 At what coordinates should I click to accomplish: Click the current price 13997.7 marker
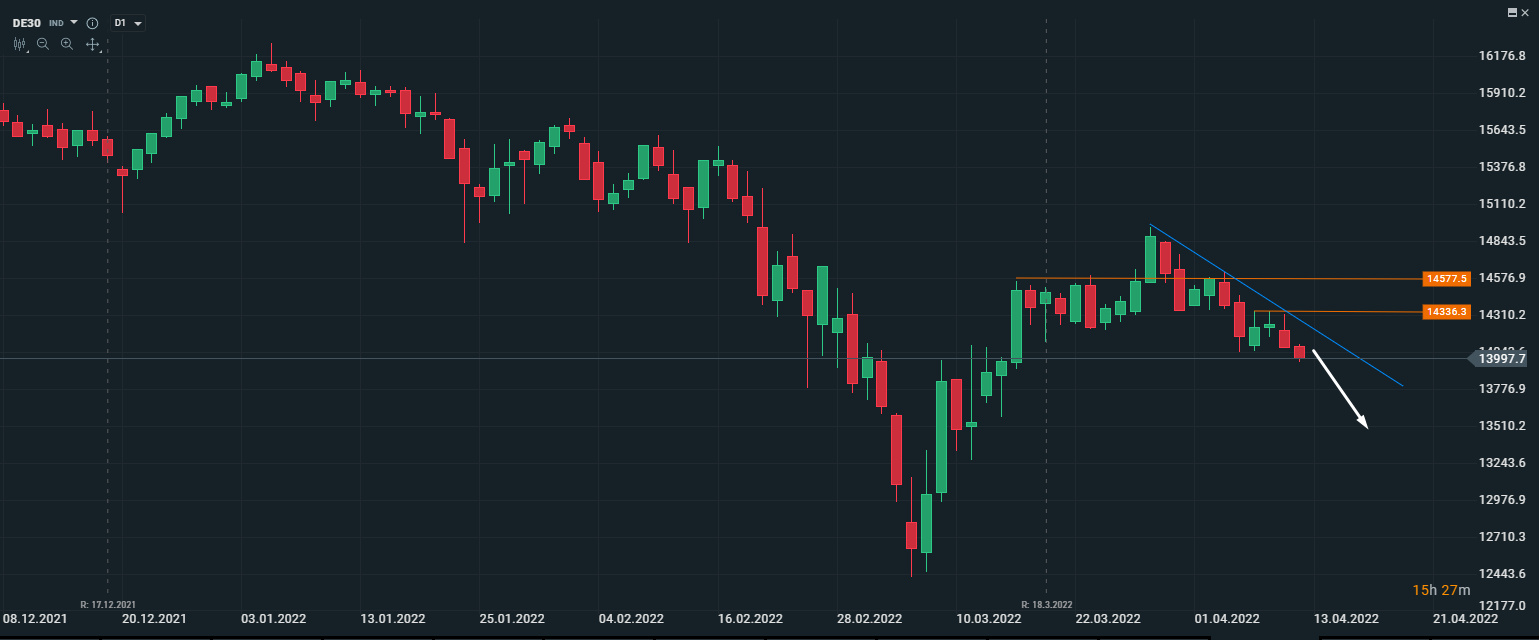pos(1504,359)
